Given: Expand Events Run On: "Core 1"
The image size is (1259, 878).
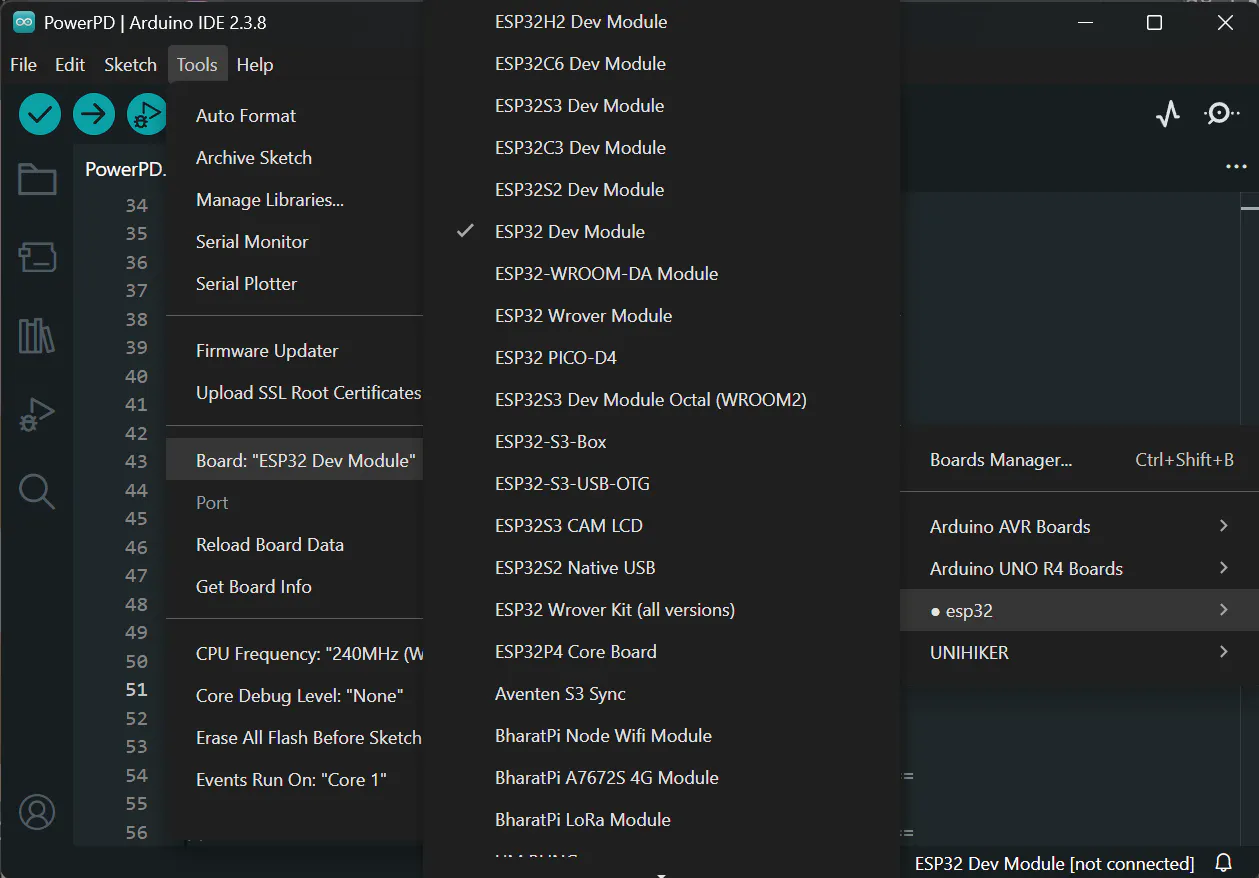Looking at the screenshot, I should [x=295, y=780].
